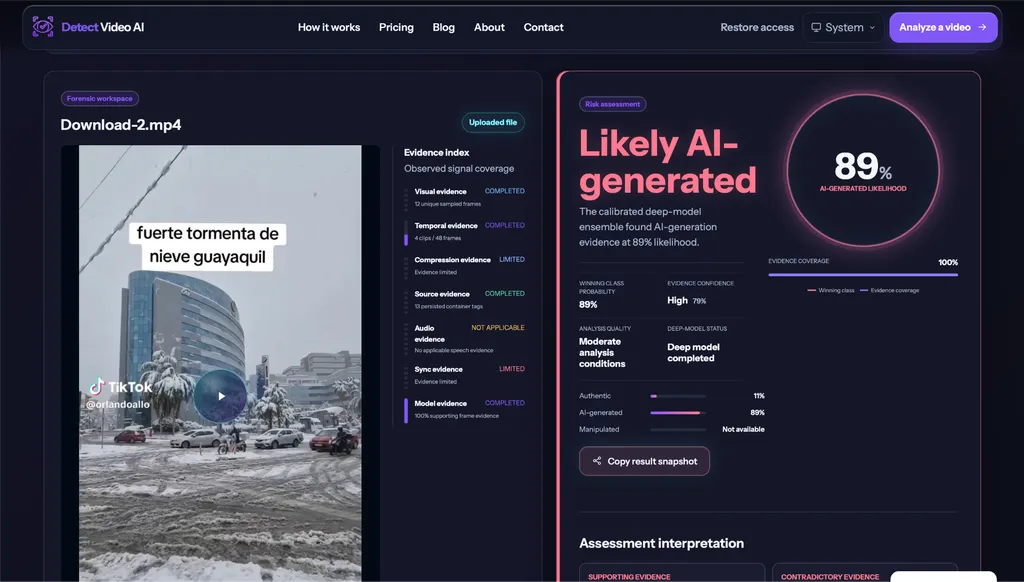Click the Forensic workspace tag

(x=99, y=99)
